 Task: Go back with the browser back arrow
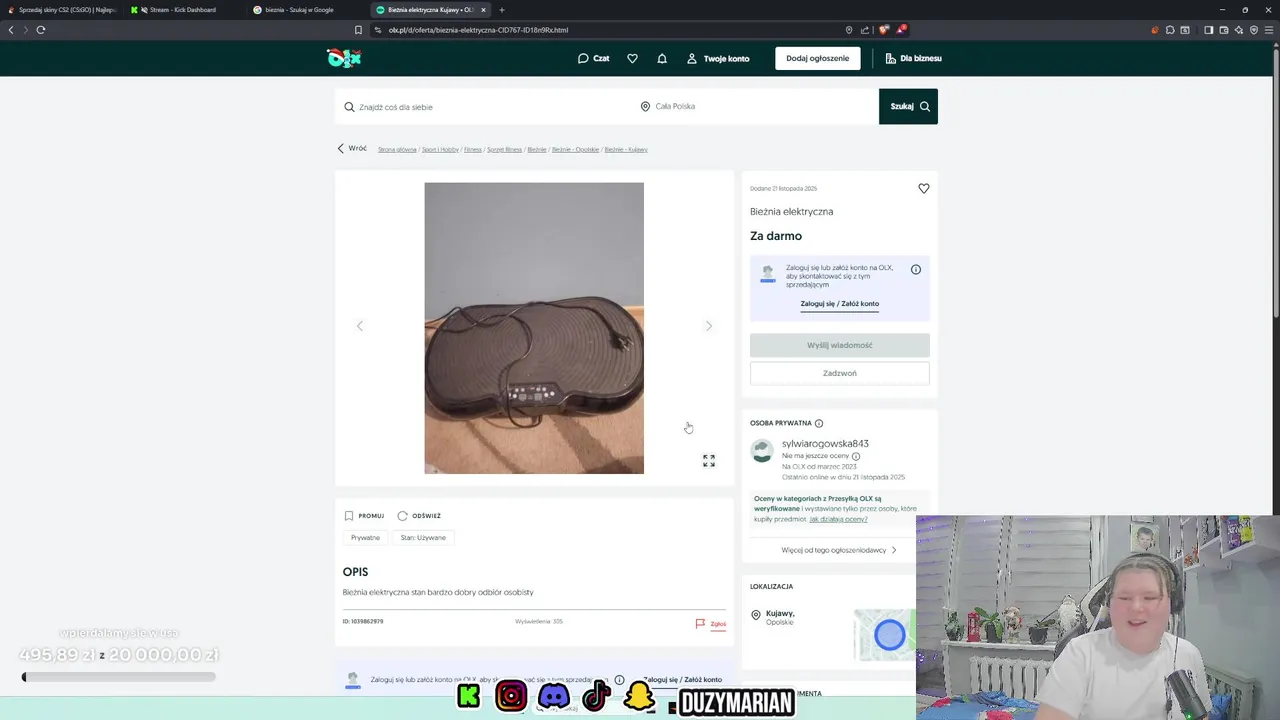point(11,30)
